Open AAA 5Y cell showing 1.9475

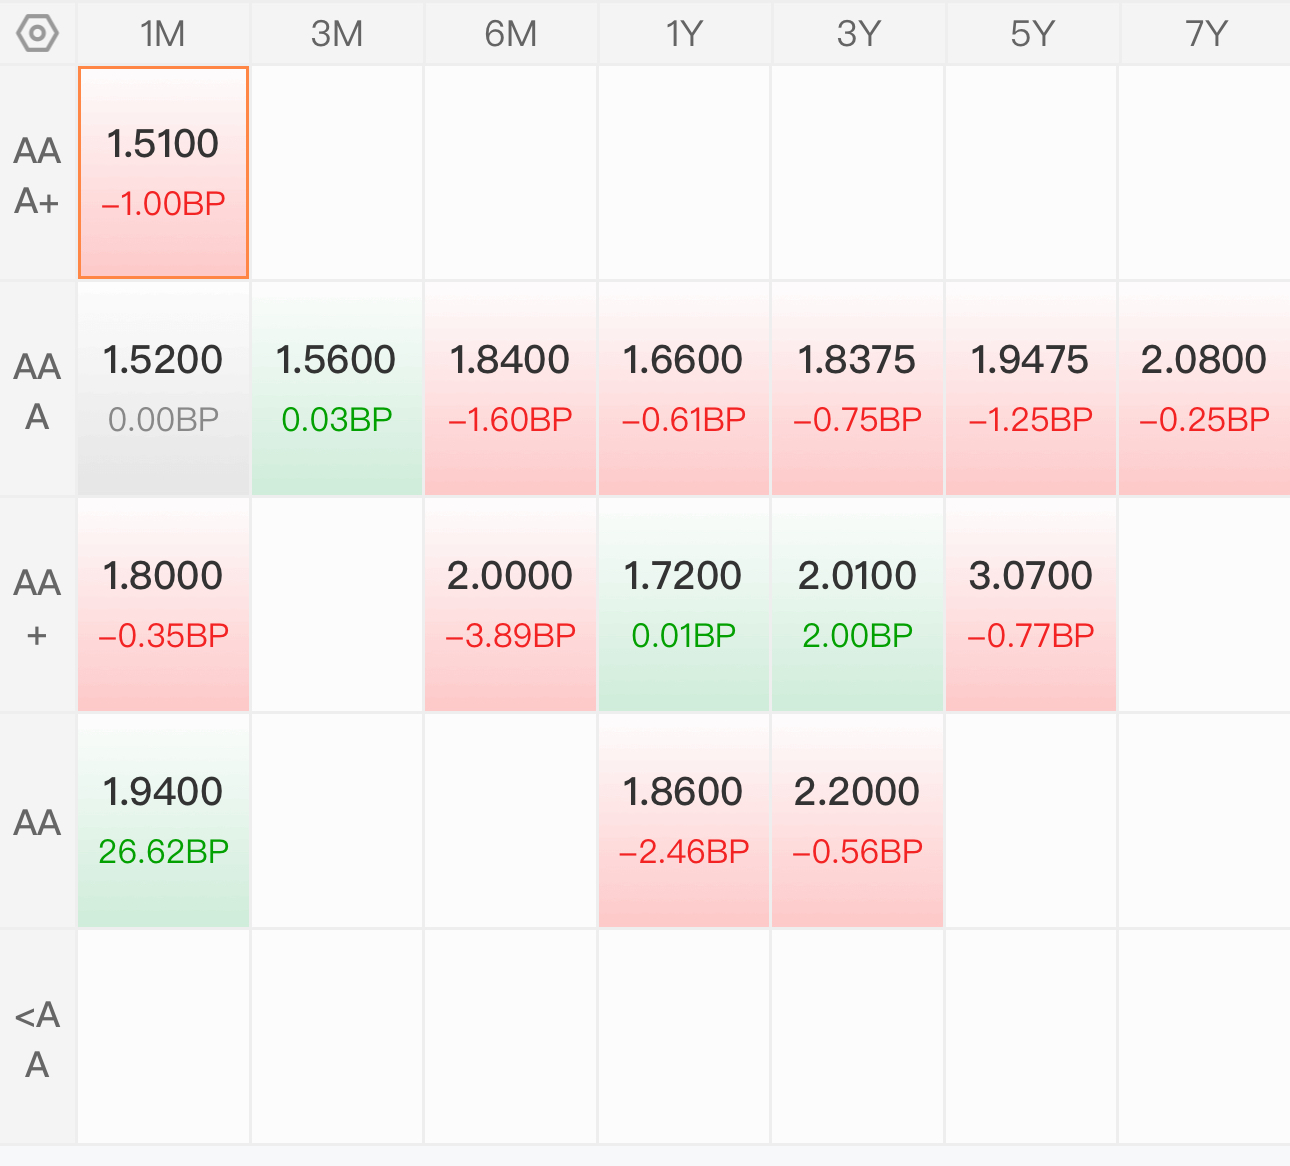click(1031, 389)
